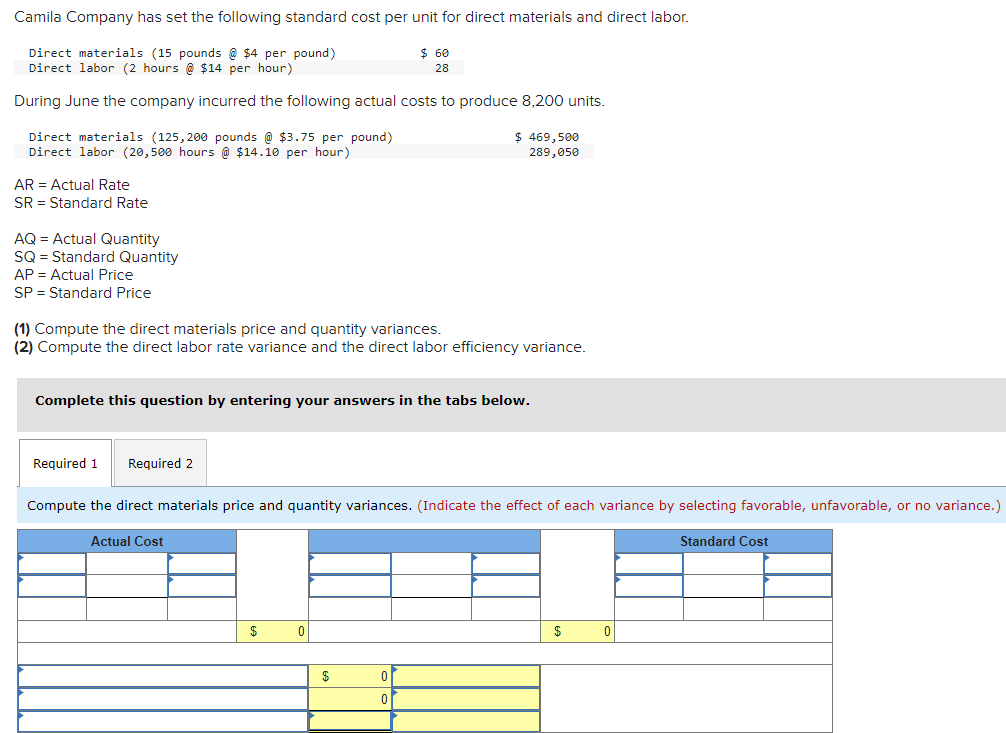The image size is (1006, 733).
Task: Open second-row right dropdown under Actual Cost
Action: pos(202,585)
